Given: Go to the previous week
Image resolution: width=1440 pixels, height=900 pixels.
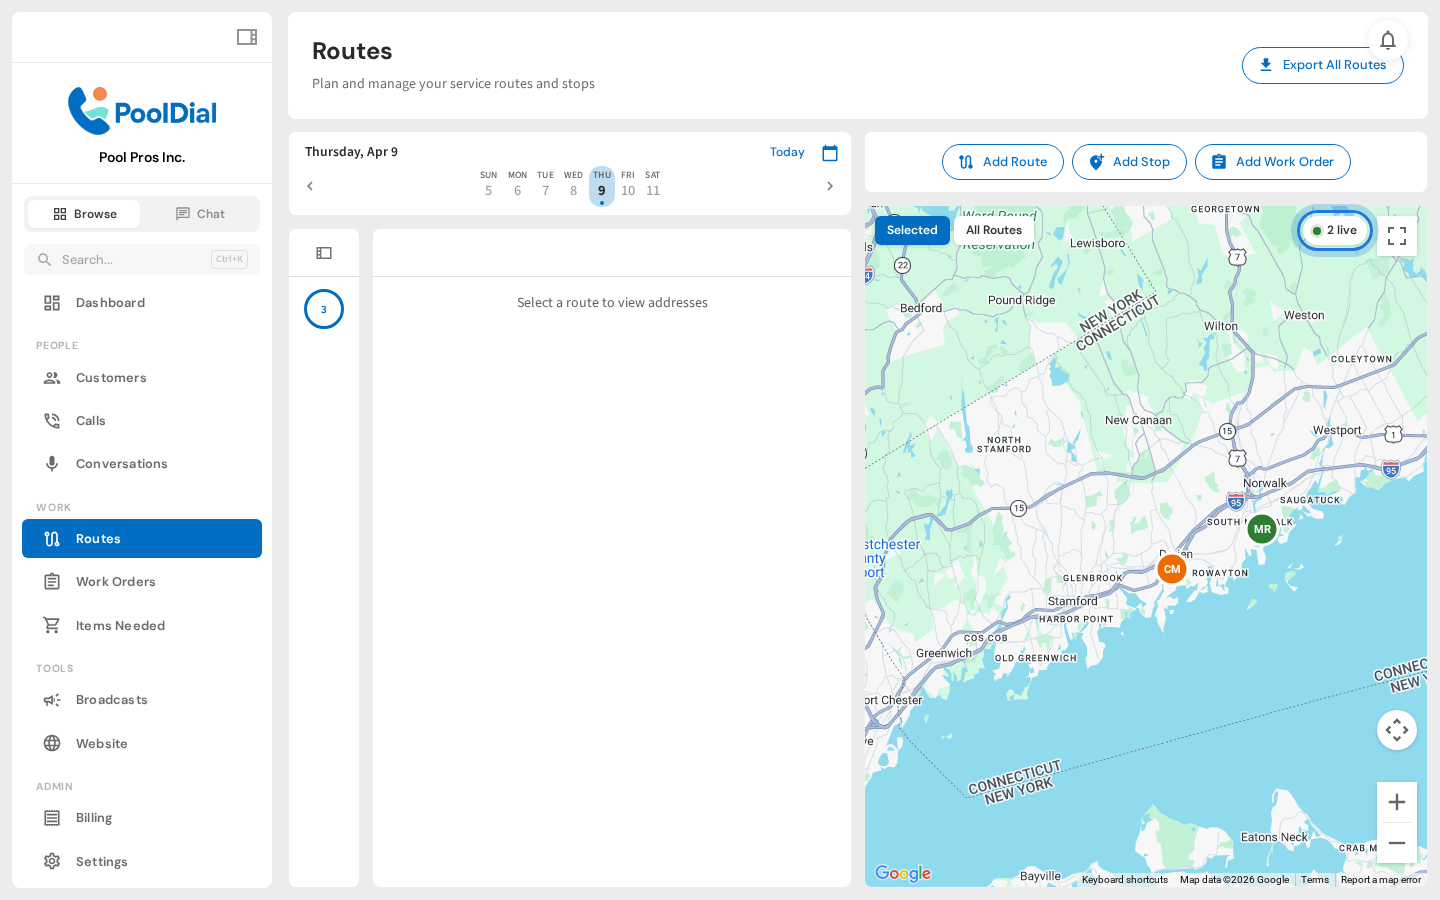Looking at the screenshot, I should [310, 186].
